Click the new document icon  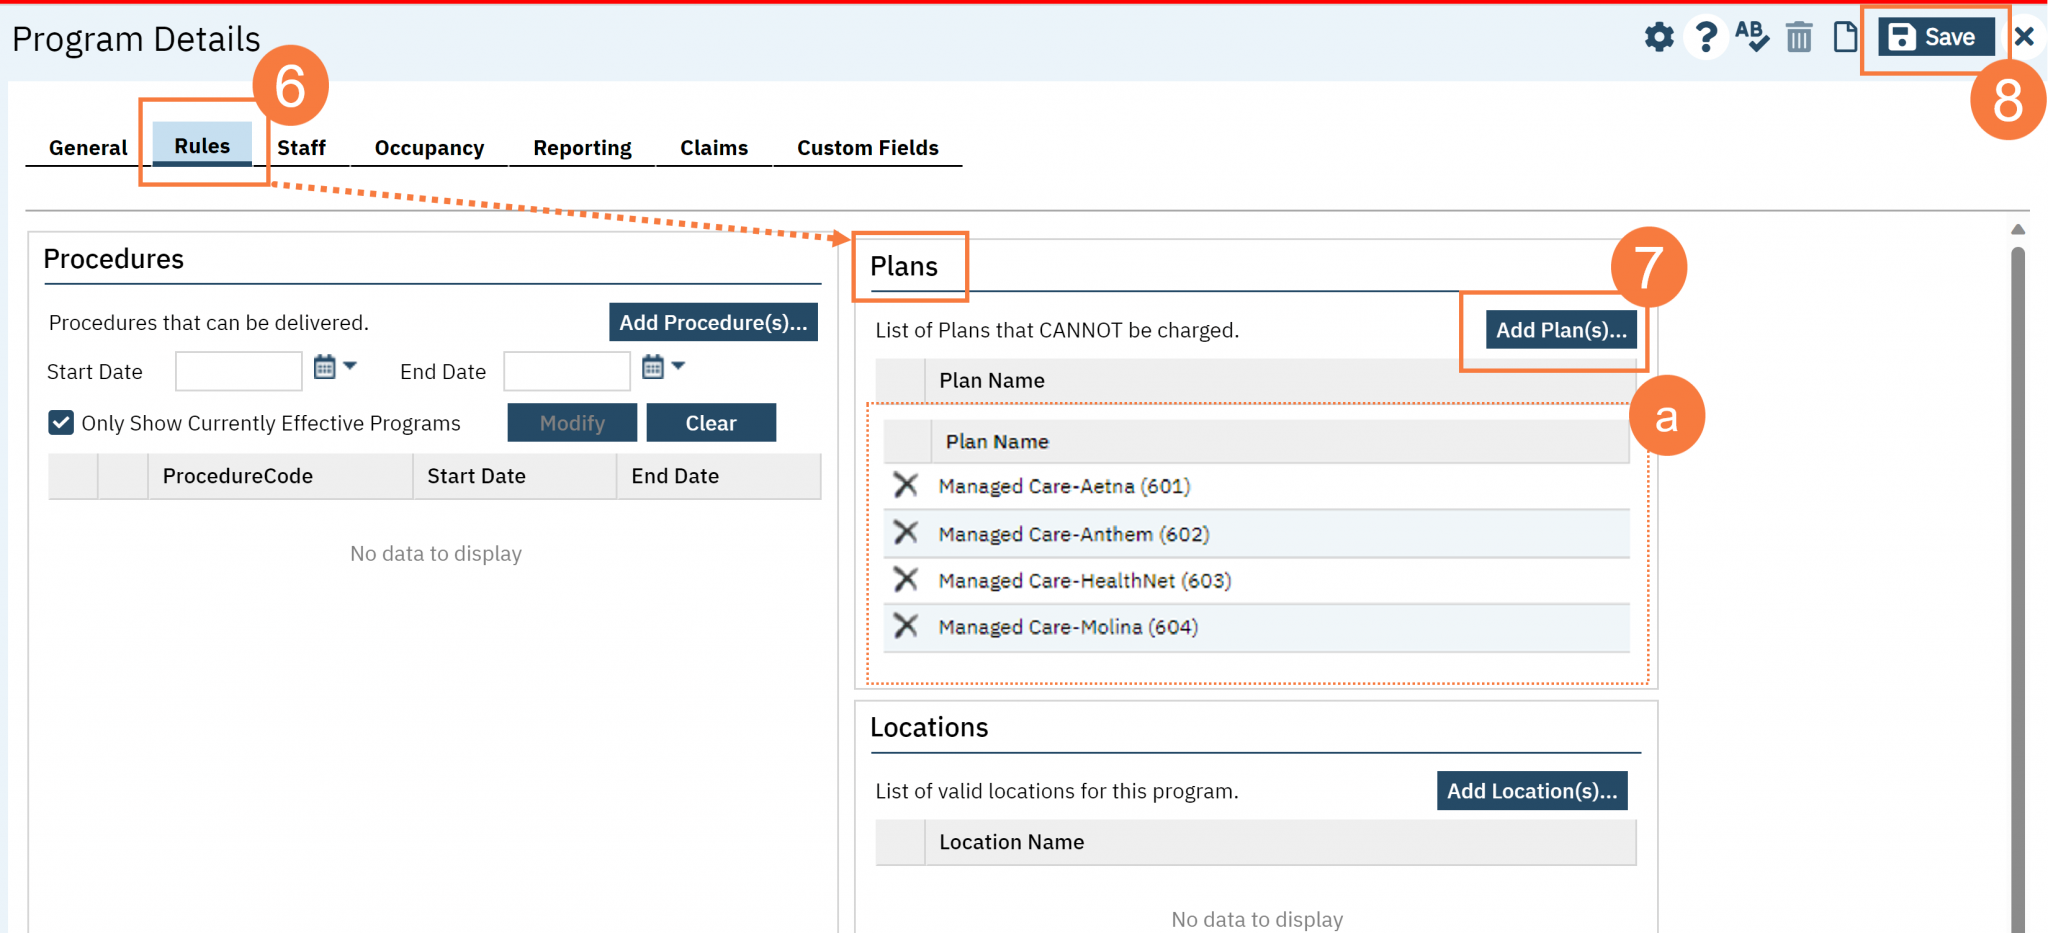(x=1845, y=37)
